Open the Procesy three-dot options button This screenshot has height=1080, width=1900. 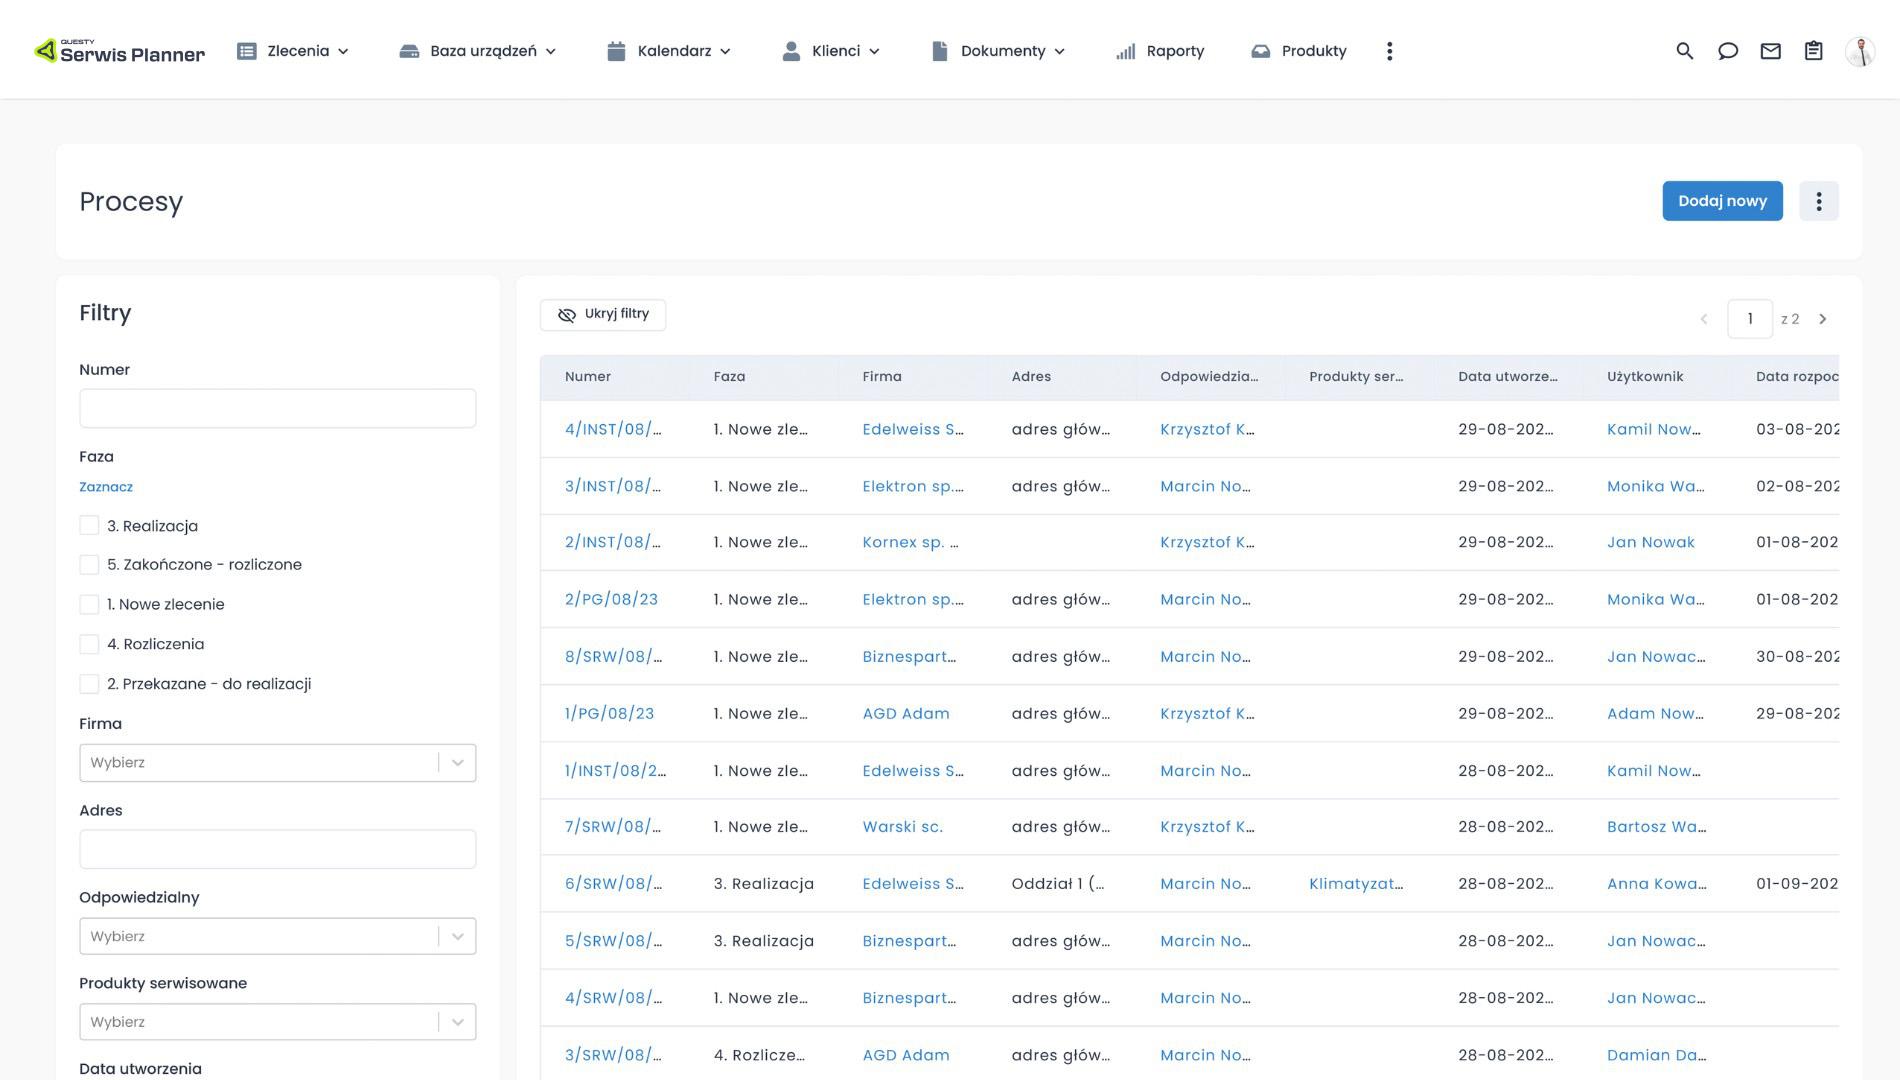[1818, 201]
